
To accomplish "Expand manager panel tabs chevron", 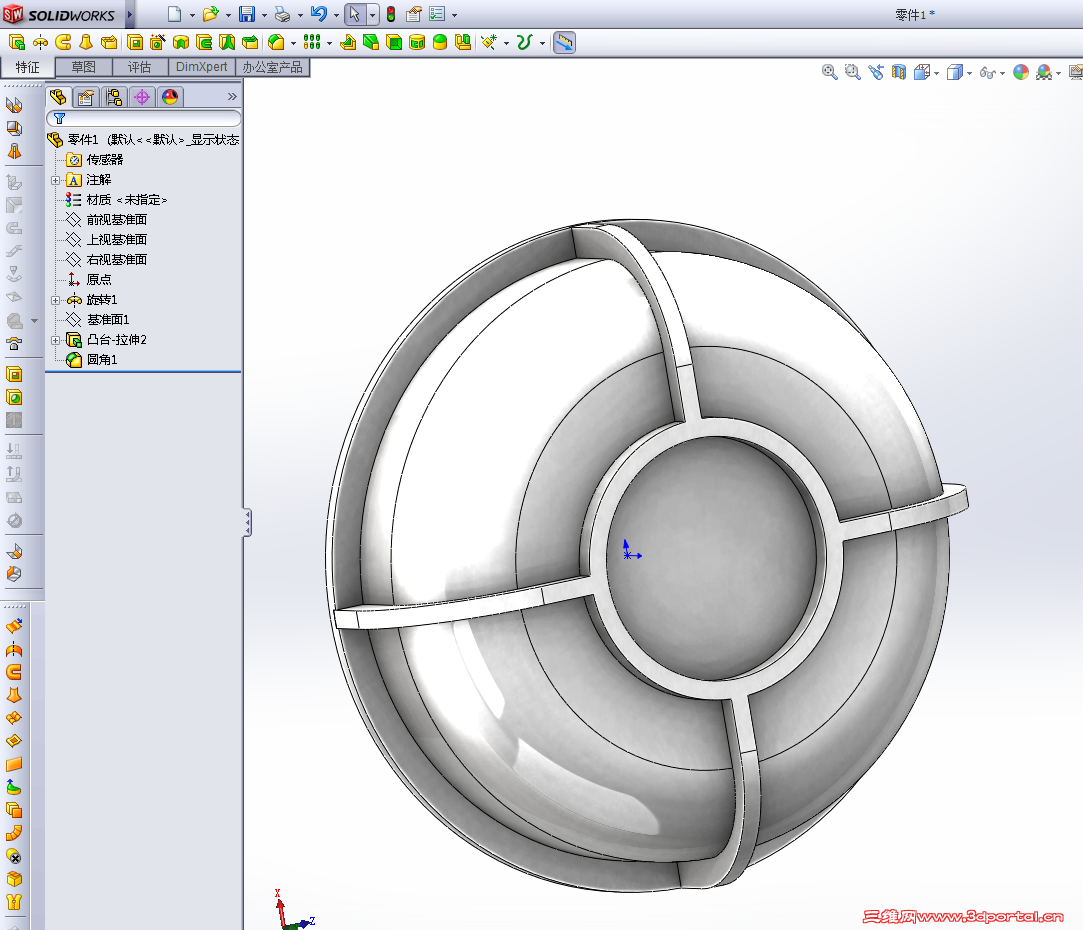I will point(232,97).
